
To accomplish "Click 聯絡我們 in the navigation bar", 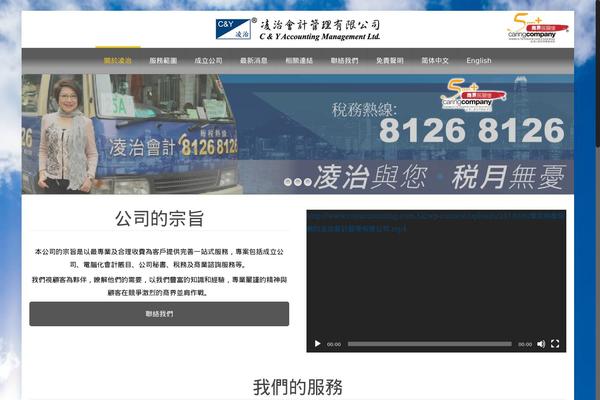I will pyautogui.click(x=344, y=60).
